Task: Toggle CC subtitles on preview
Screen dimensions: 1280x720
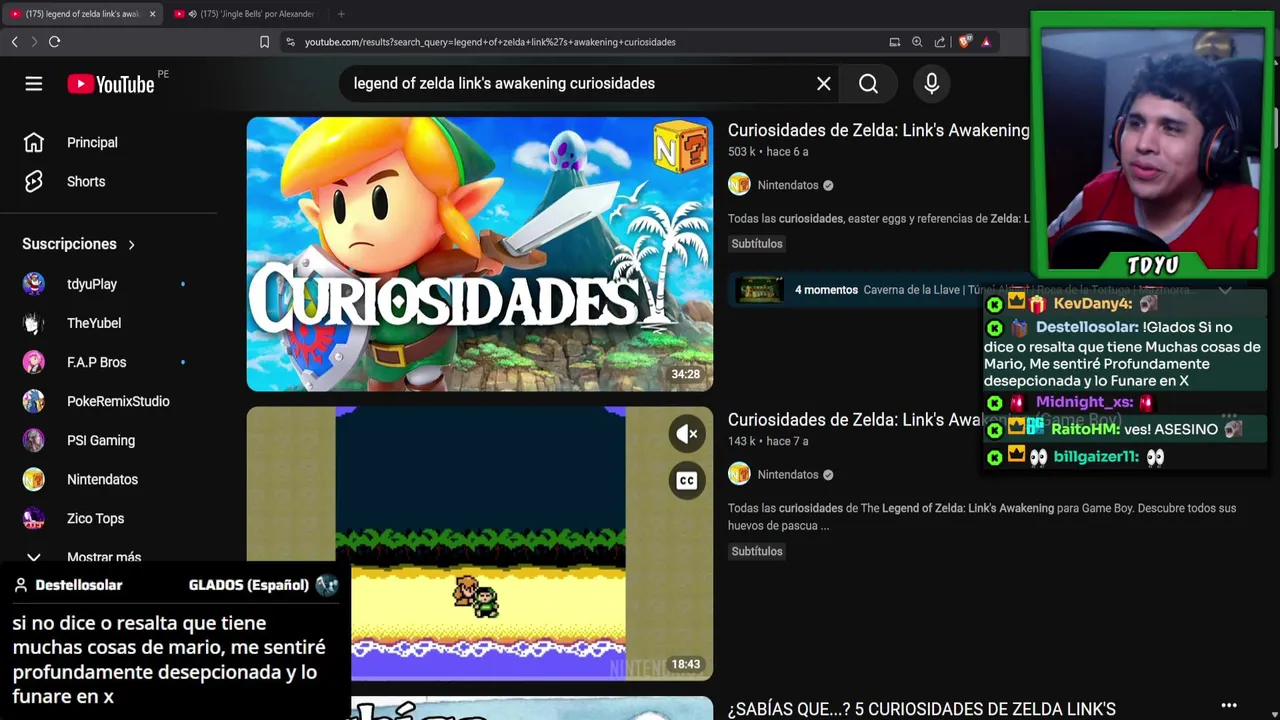Action: (x=687, y=481)
